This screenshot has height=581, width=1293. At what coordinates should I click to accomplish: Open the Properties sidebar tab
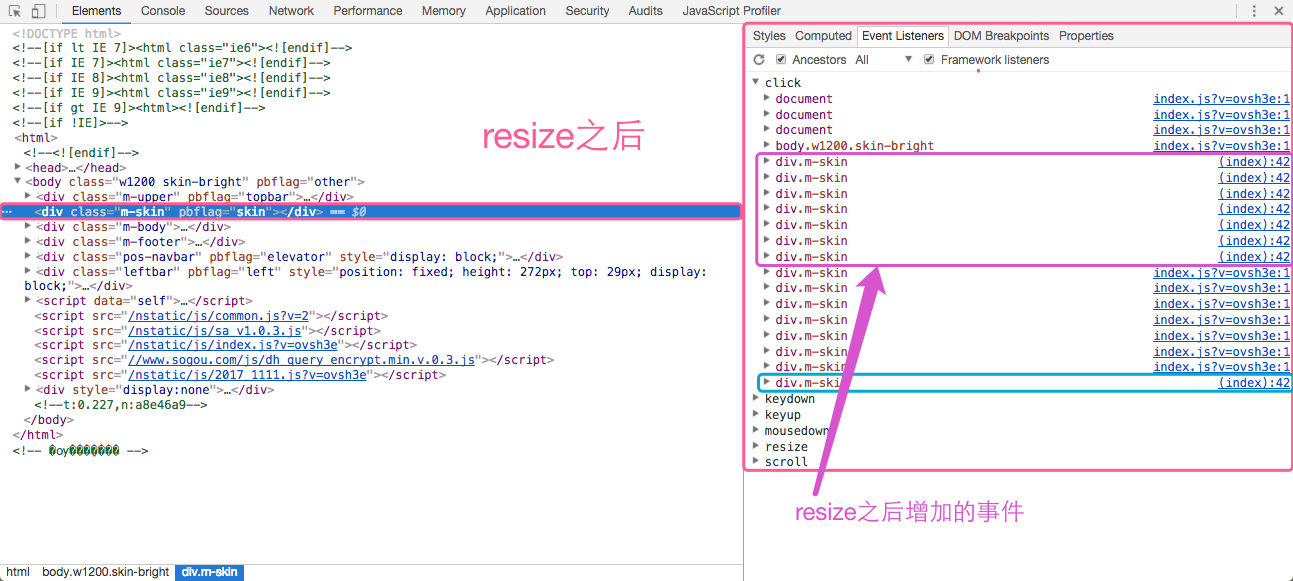1086,36
